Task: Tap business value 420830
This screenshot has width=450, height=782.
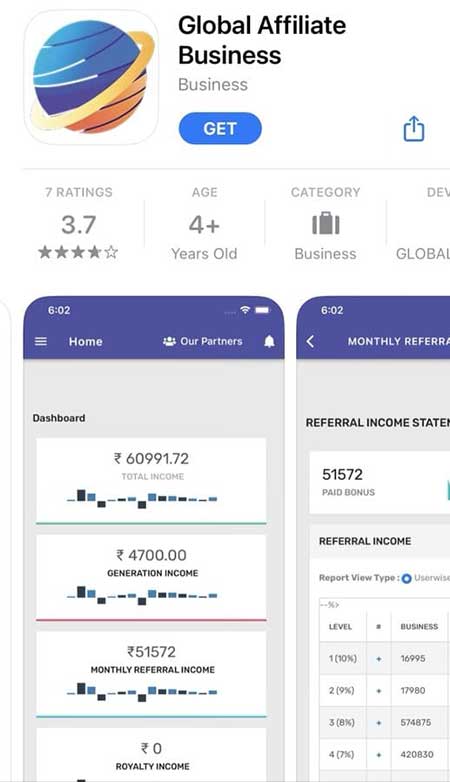Action: tap(417, 755)
